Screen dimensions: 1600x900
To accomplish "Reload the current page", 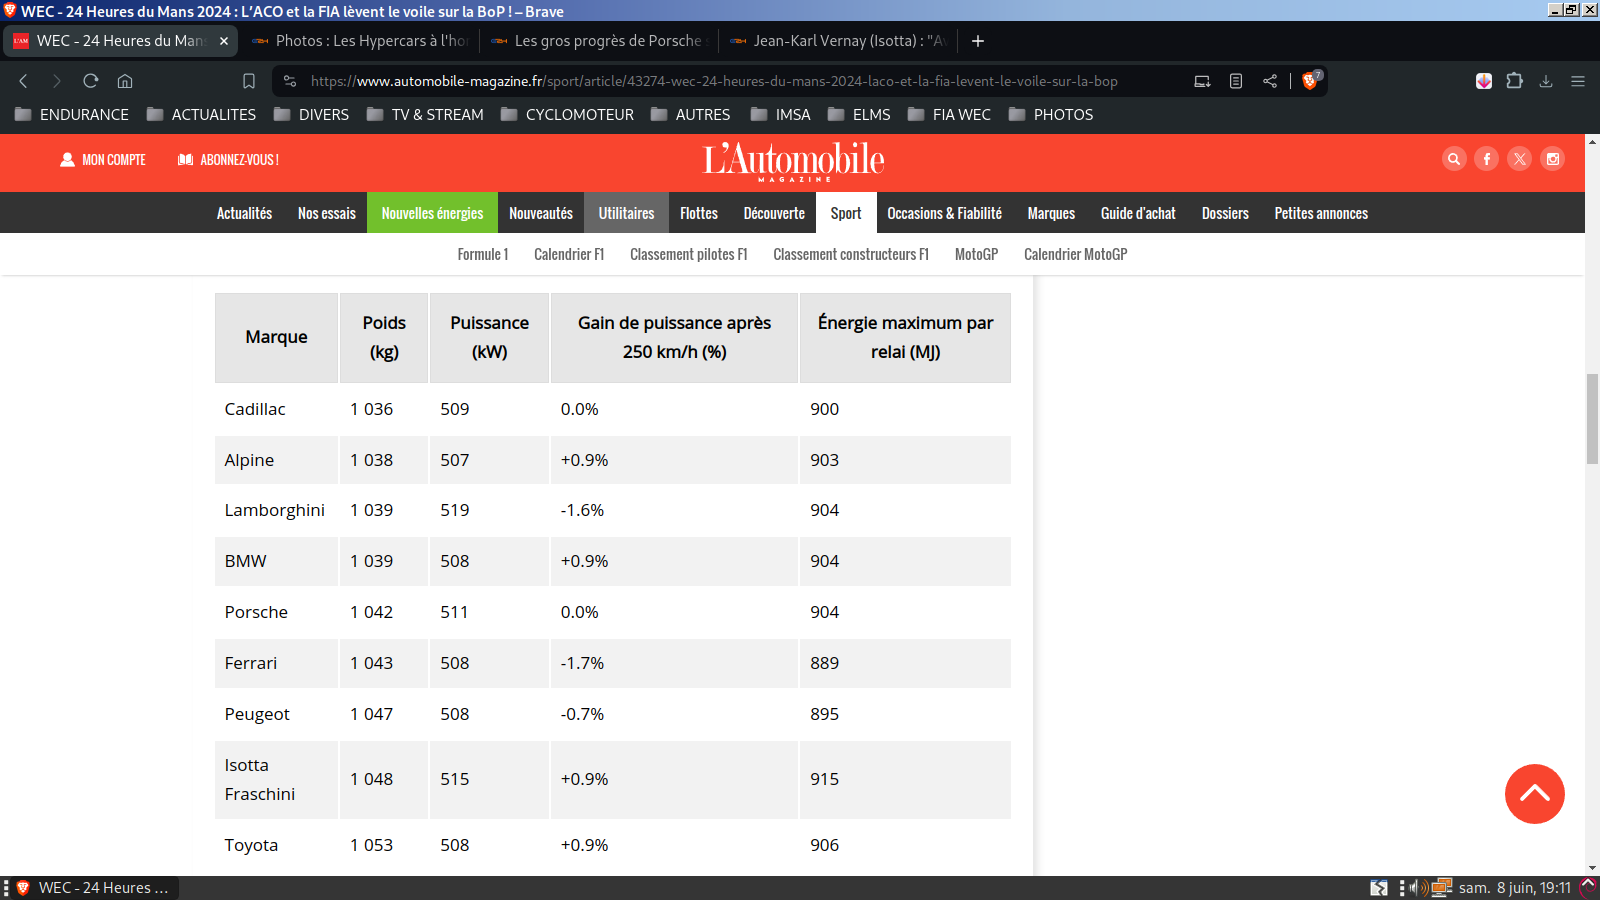I will [91, 81].
